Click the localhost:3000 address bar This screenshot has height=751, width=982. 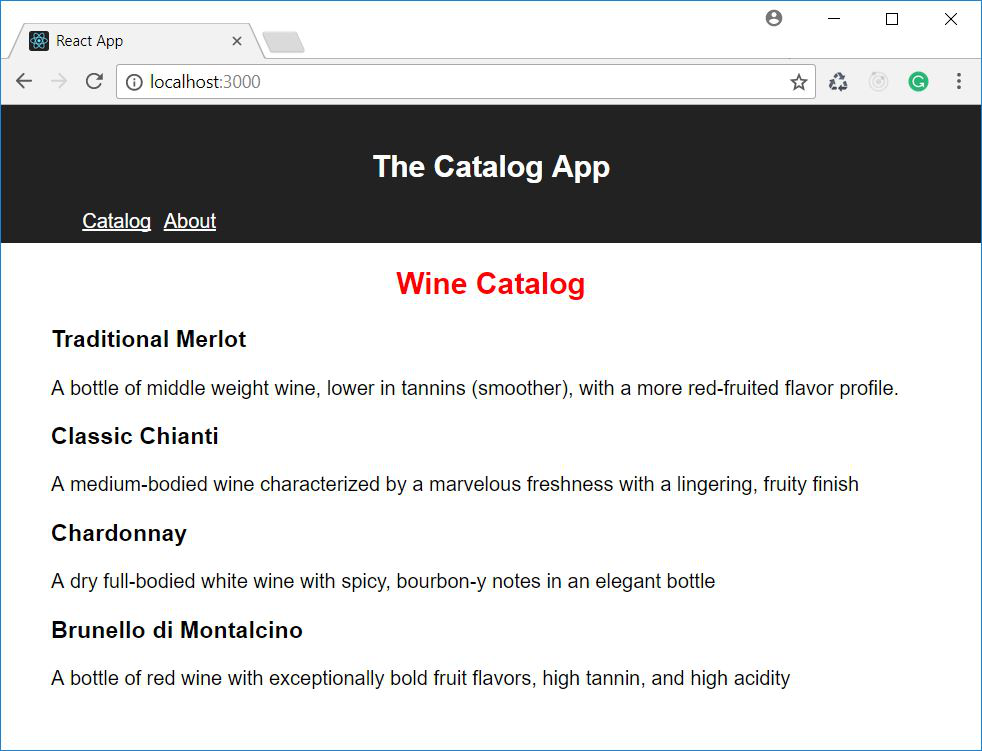click(x=466, y=82)
